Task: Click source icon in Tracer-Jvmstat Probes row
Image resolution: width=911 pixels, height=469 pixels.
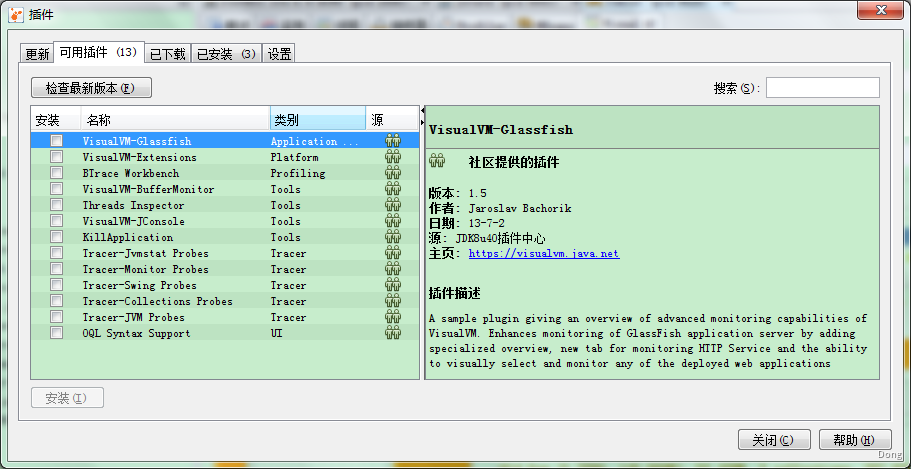Action: point(393,253)
